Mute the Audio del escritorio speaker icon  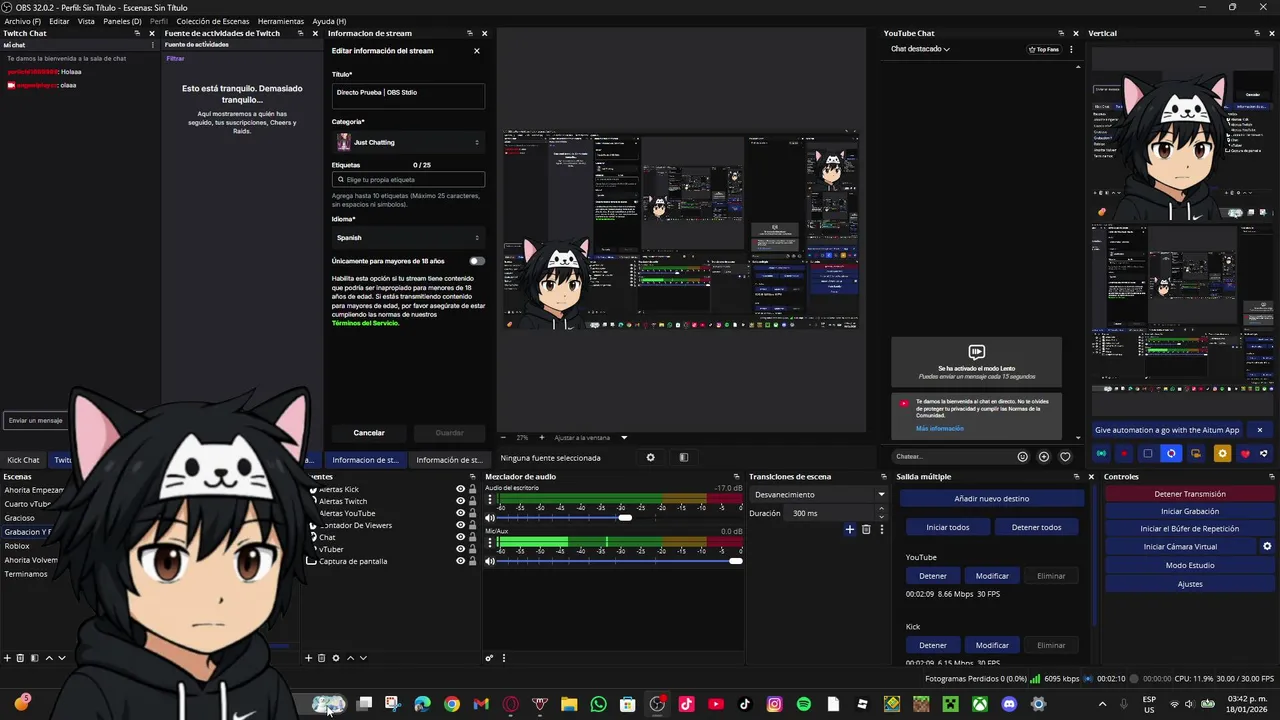490,518
